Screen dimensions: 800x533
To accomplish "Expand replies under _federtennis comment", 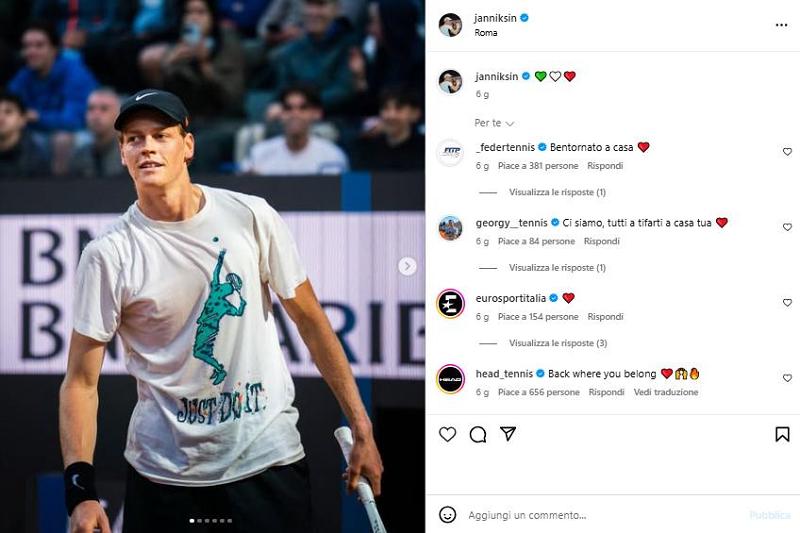I will (557, 192).
